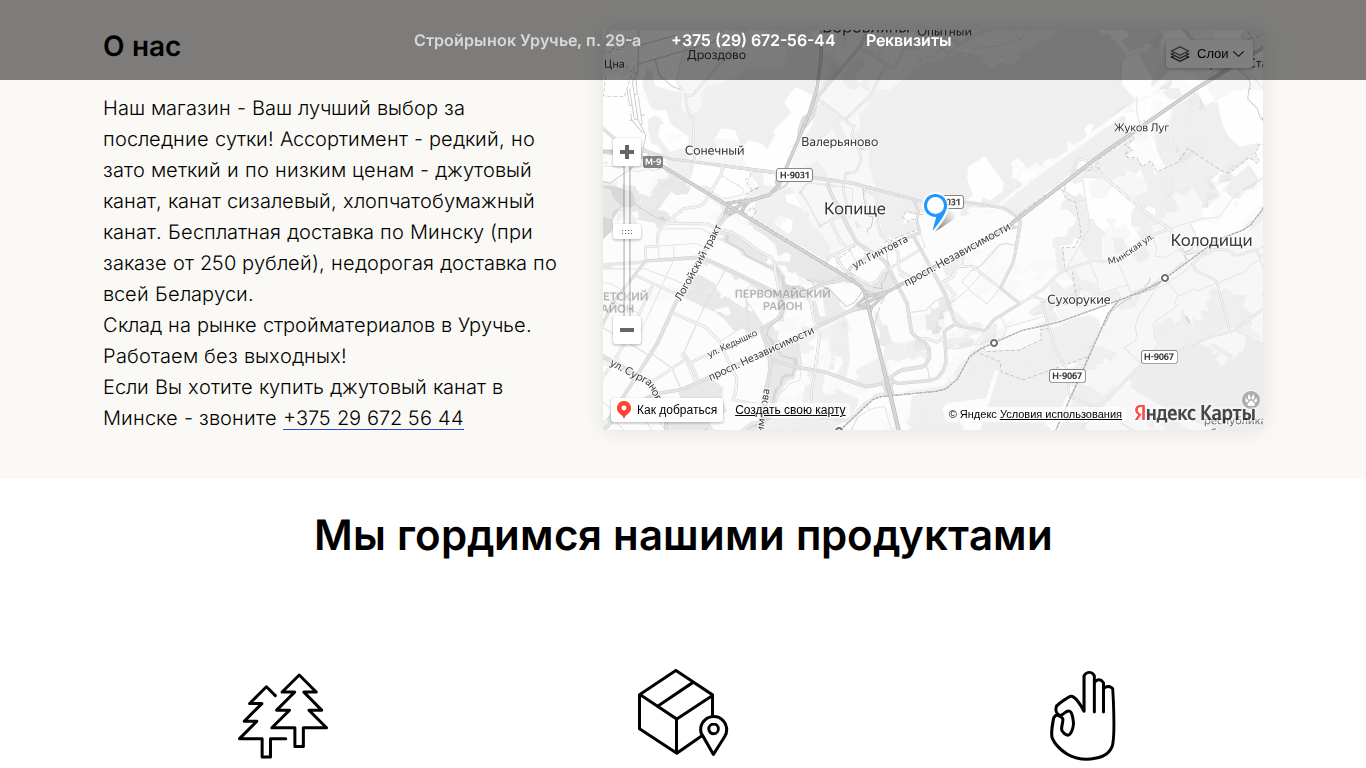Click the Первомайский район label on the map
The height and width of the screenshot is (768, 1366).
783,300
